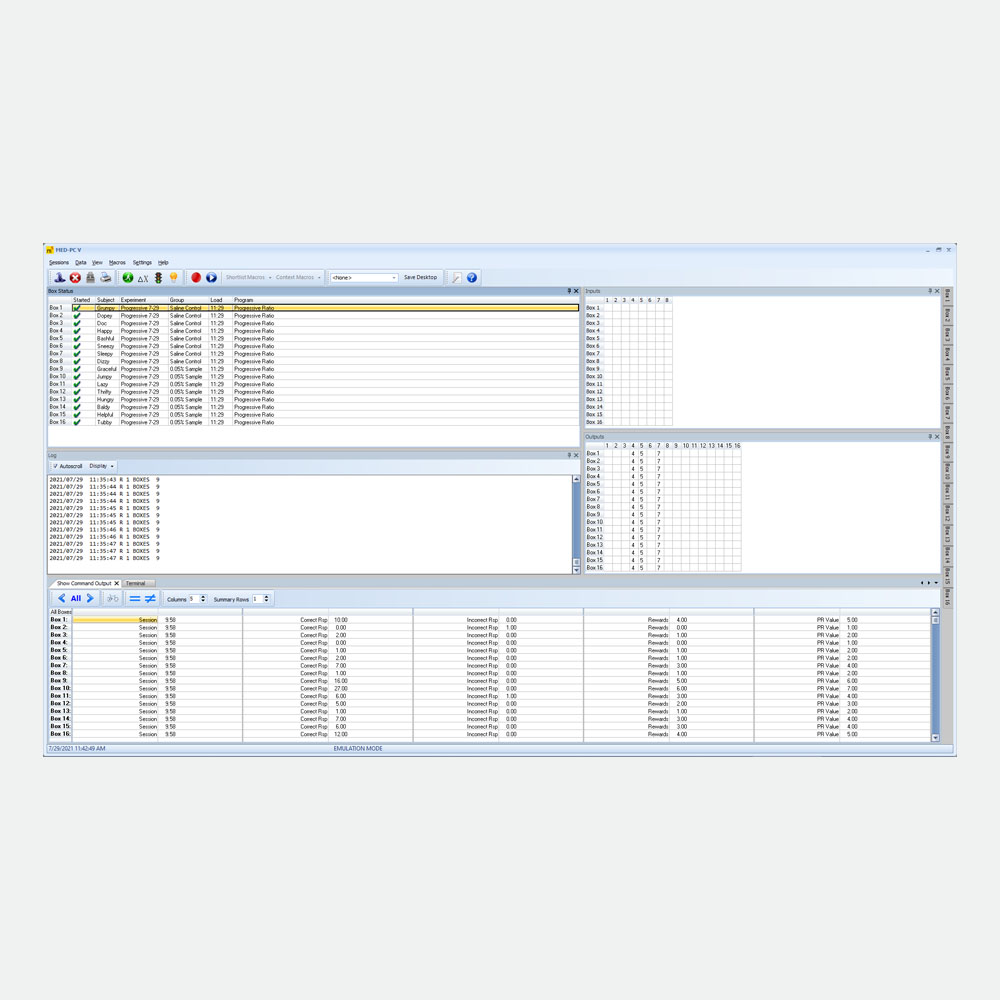This screenshot has width=1000, height=1000.
Task: Click the red X close-session toolbar icon
Action: tap(75, 277)
